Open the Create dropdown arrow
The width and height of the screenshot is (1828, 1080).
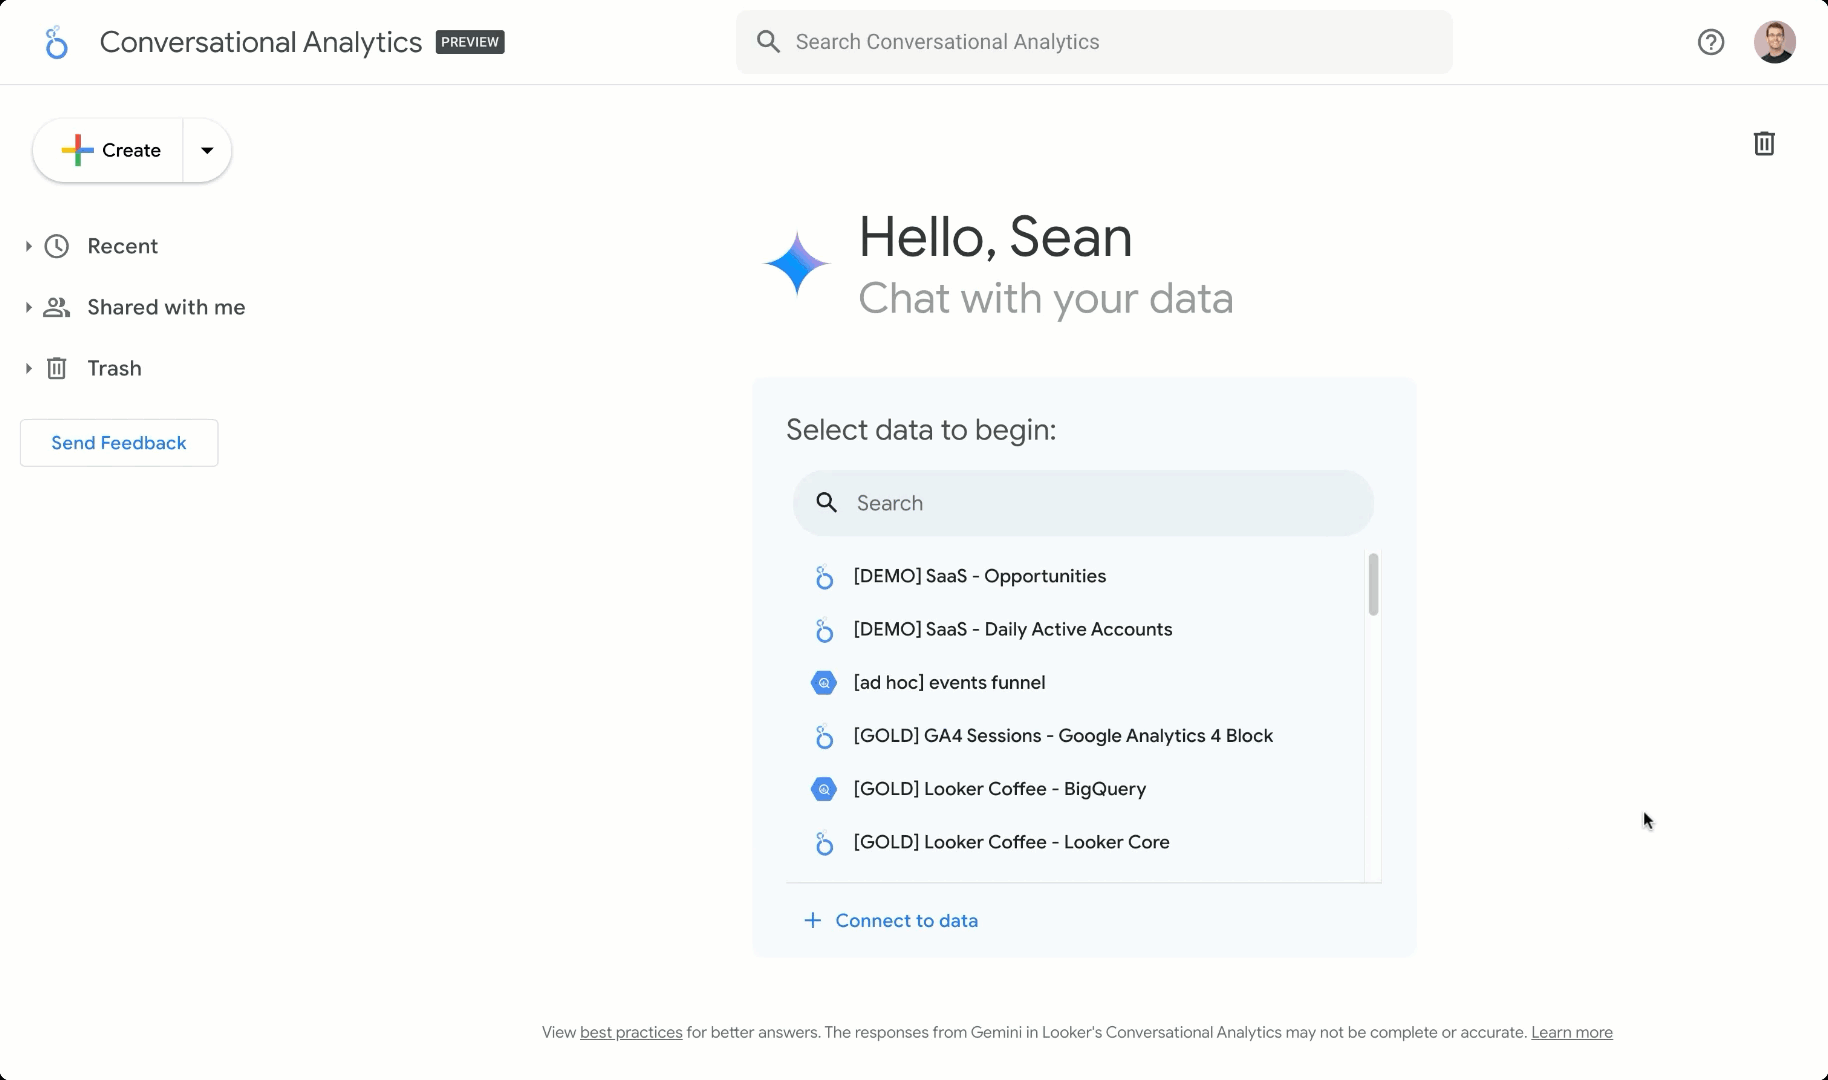206,150
